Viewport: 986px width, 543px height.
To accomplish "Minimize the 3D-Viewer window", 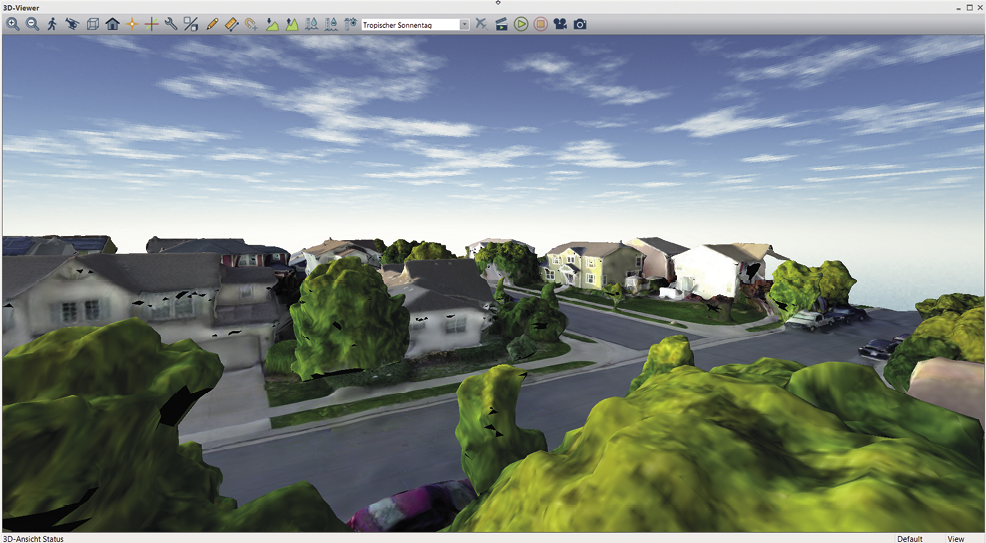I will [958, 8].
